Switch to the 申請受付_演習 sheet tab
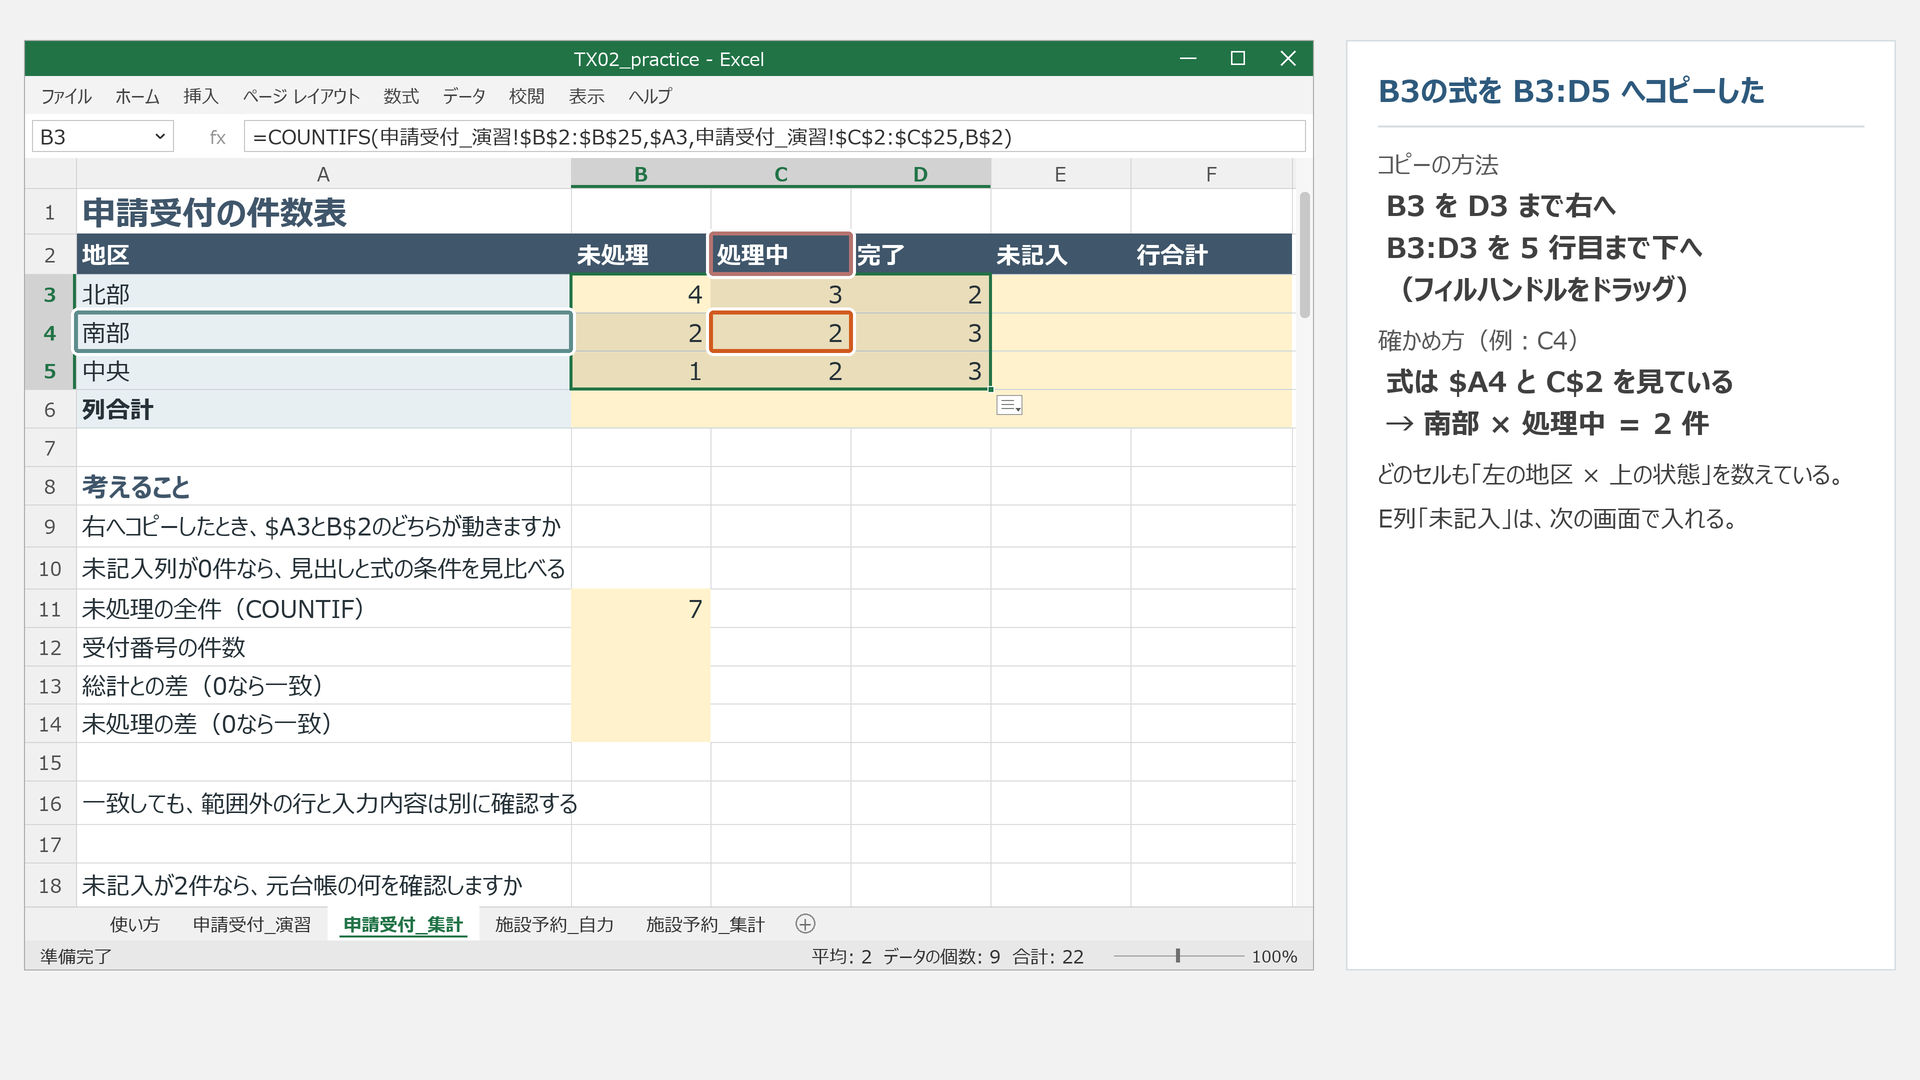Screen dimensions: 1920x1080 [x=252, y=925]
